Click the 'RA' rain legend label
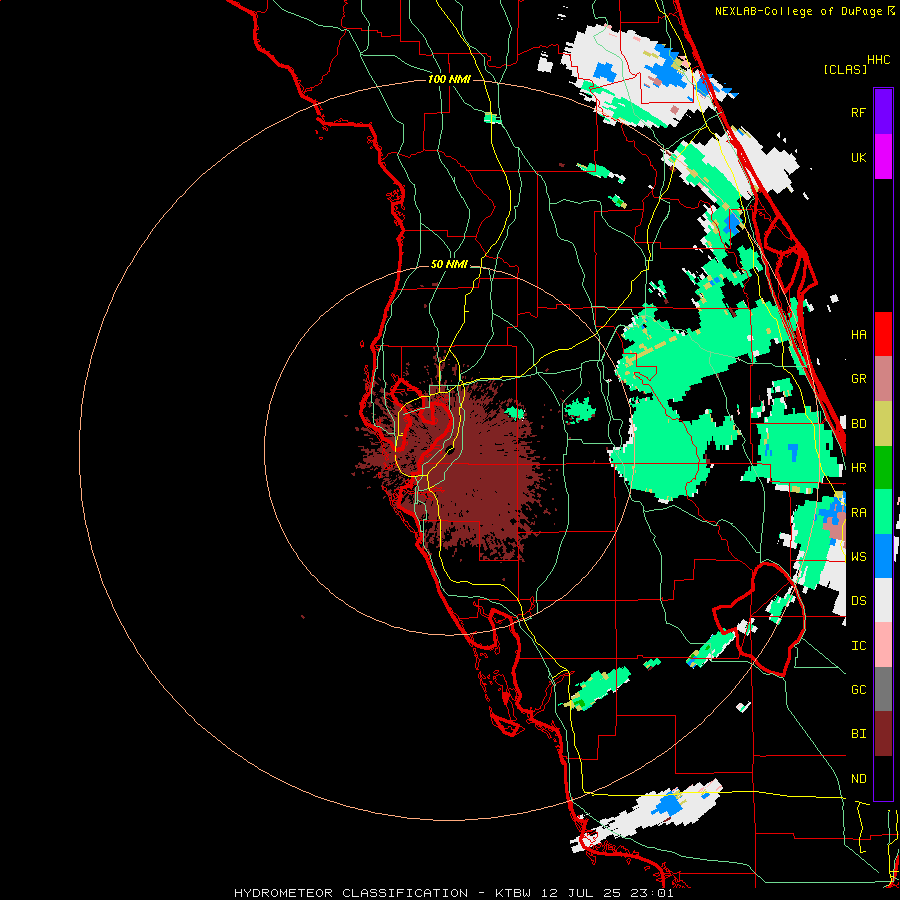Viewport: 900px width, 900px height. 858,512
